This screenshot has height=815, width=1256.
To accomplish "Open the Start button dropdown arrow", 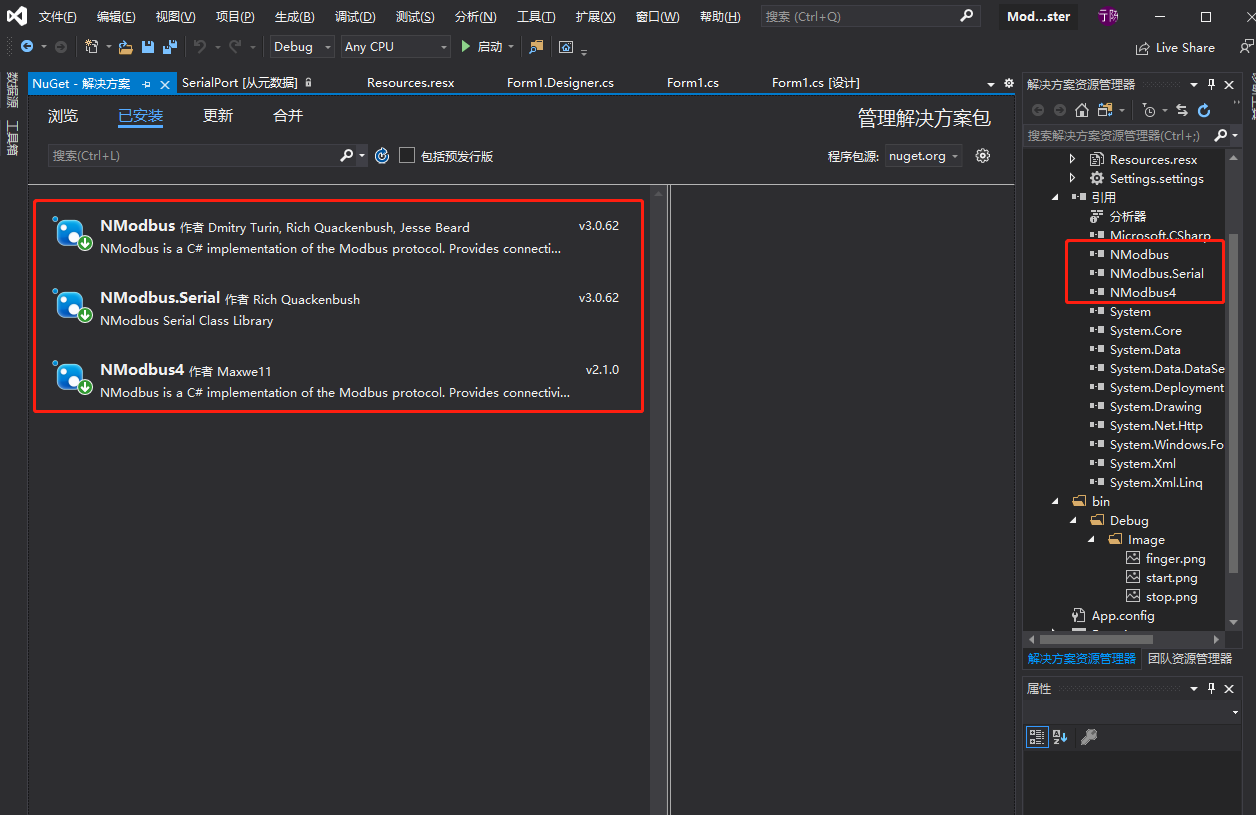I will coord(511,48).
